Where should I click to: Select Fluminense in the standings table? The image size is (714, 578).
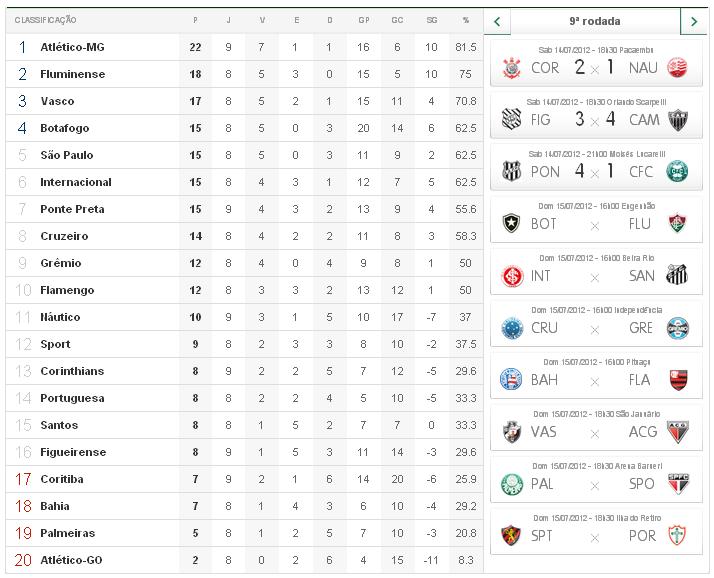[x=72, y=74]
